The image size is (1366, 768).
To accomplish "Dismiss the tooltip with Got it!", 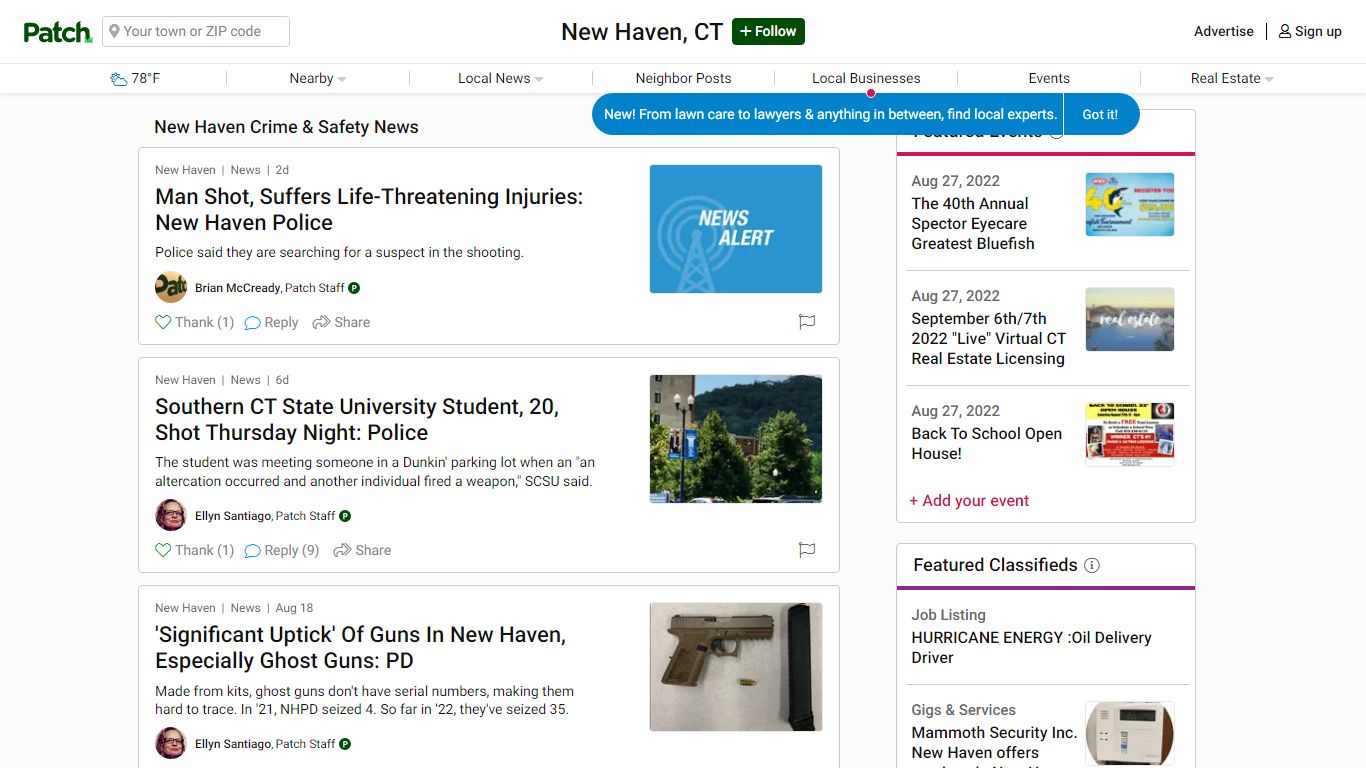I will [x=1100, y=114].
